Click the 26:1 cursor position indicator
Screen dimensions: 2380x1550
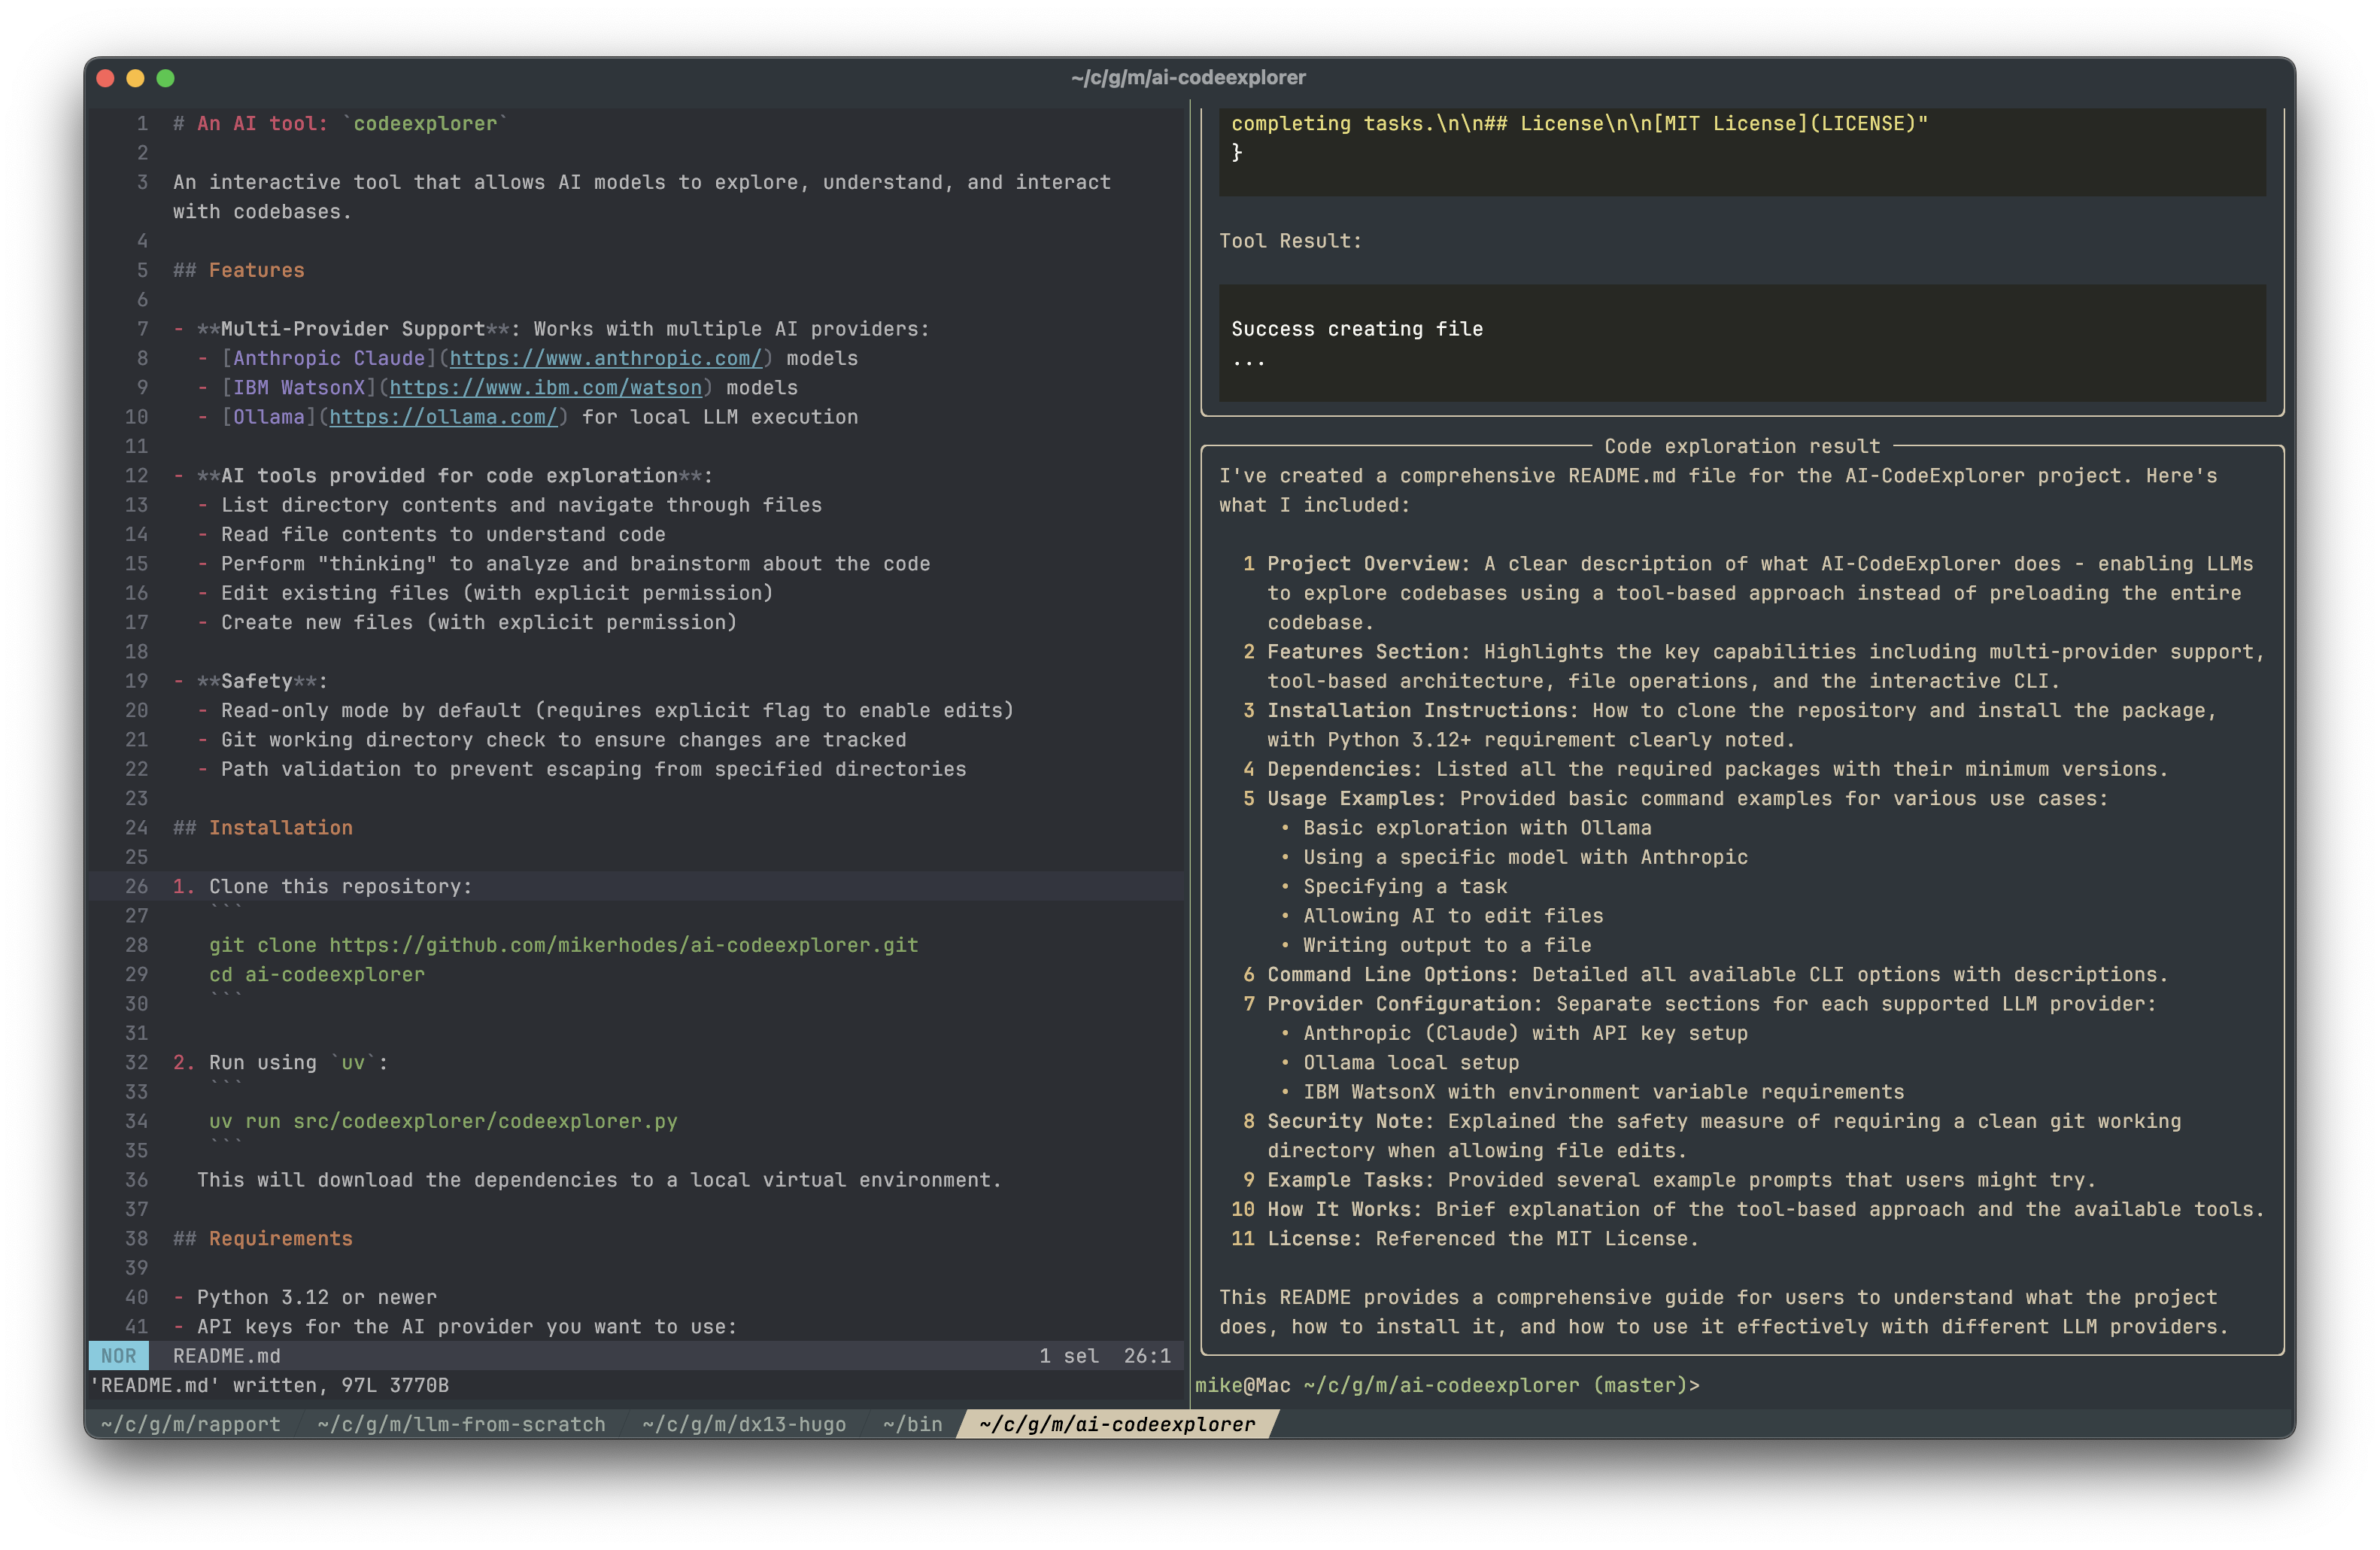1147,1356
